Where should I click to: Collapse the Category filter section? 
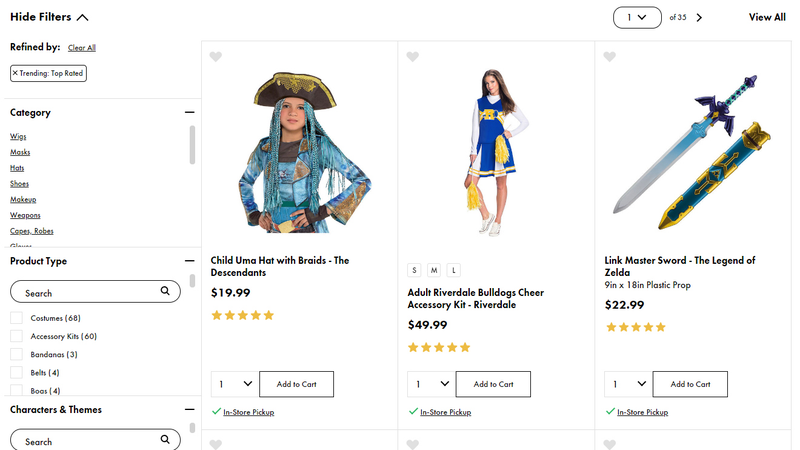click(190, 112)
